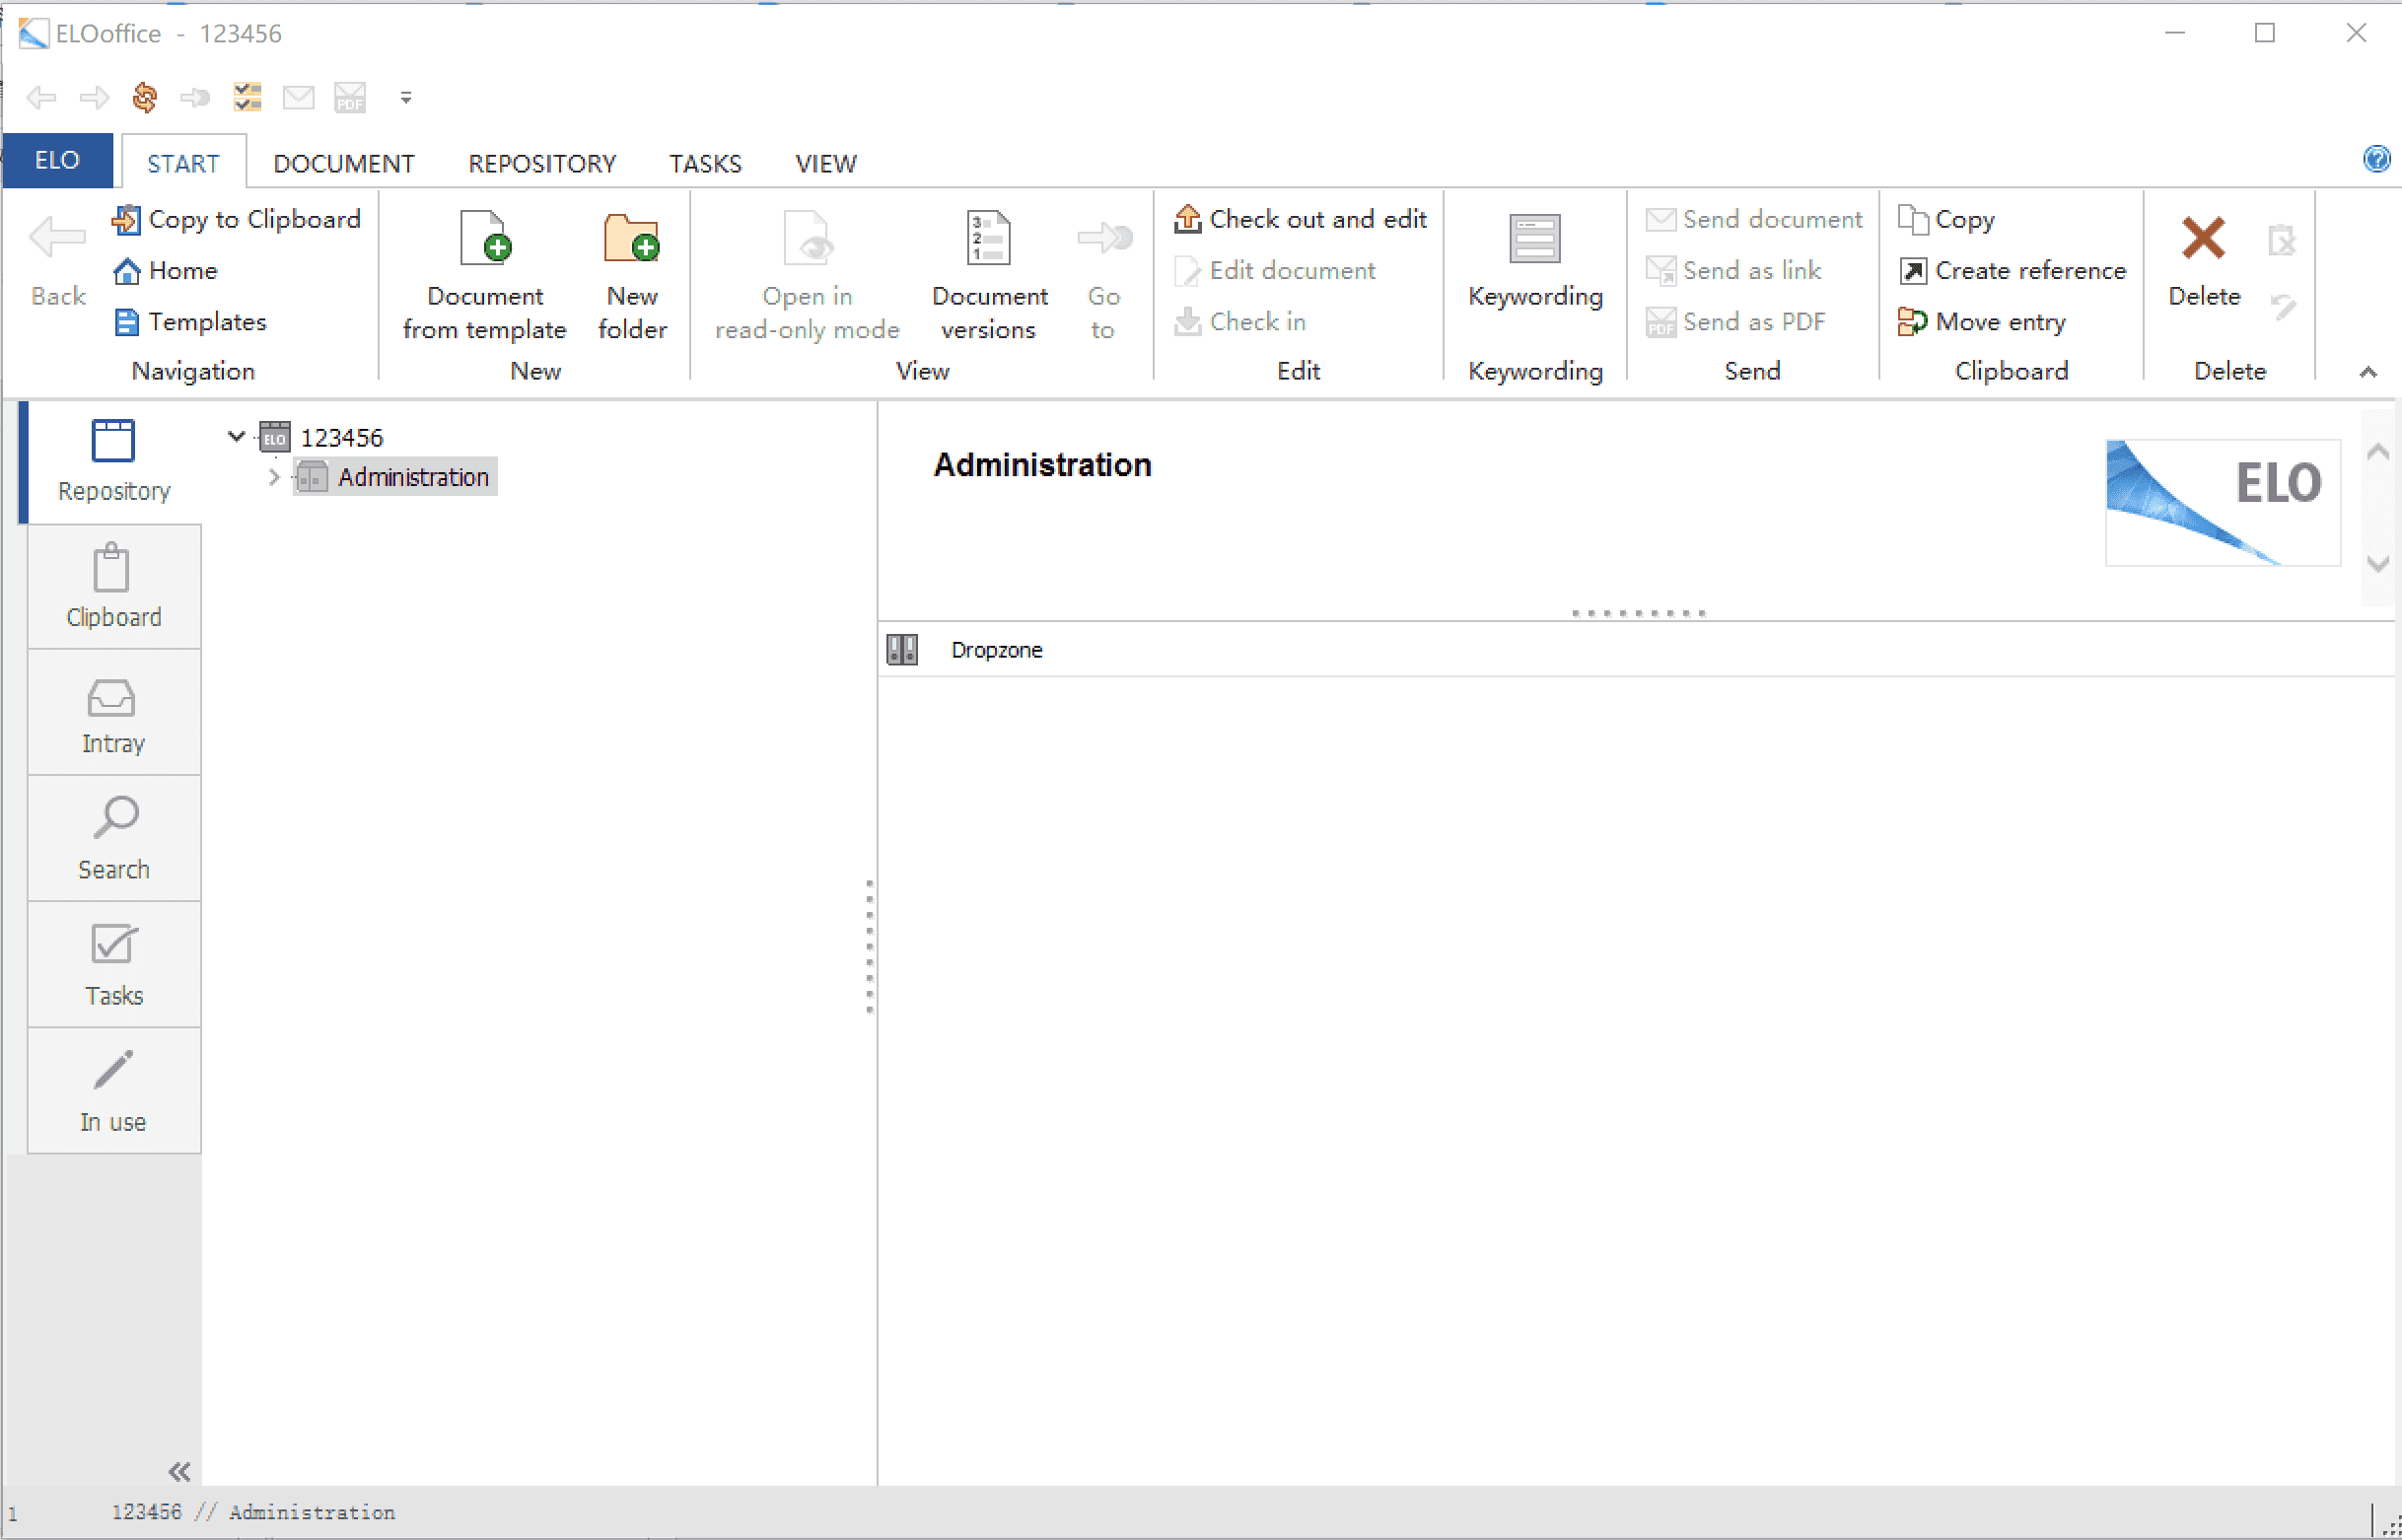Switch to the DOCUMENT ribbon tab

coord(343,163)
